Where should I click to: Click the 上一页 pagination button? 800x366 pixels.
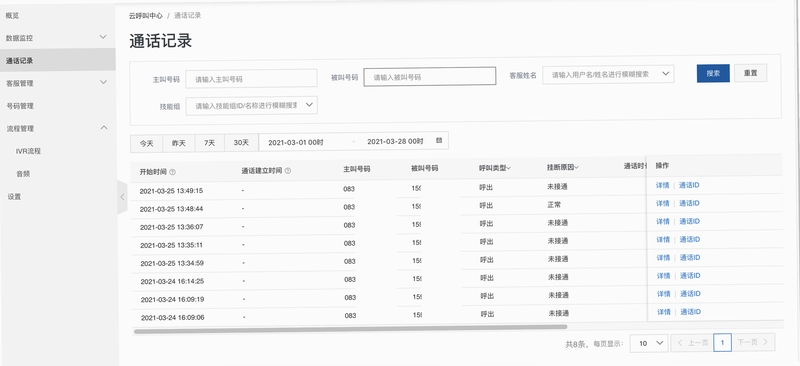tap(692, 343)
